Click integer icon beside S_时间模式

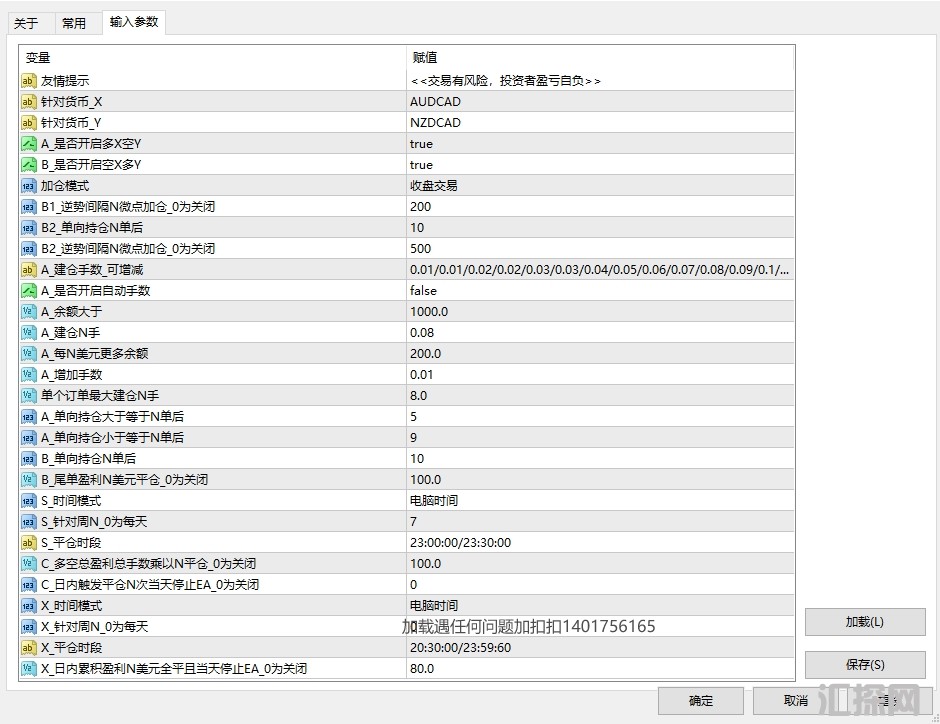[29, 500]
